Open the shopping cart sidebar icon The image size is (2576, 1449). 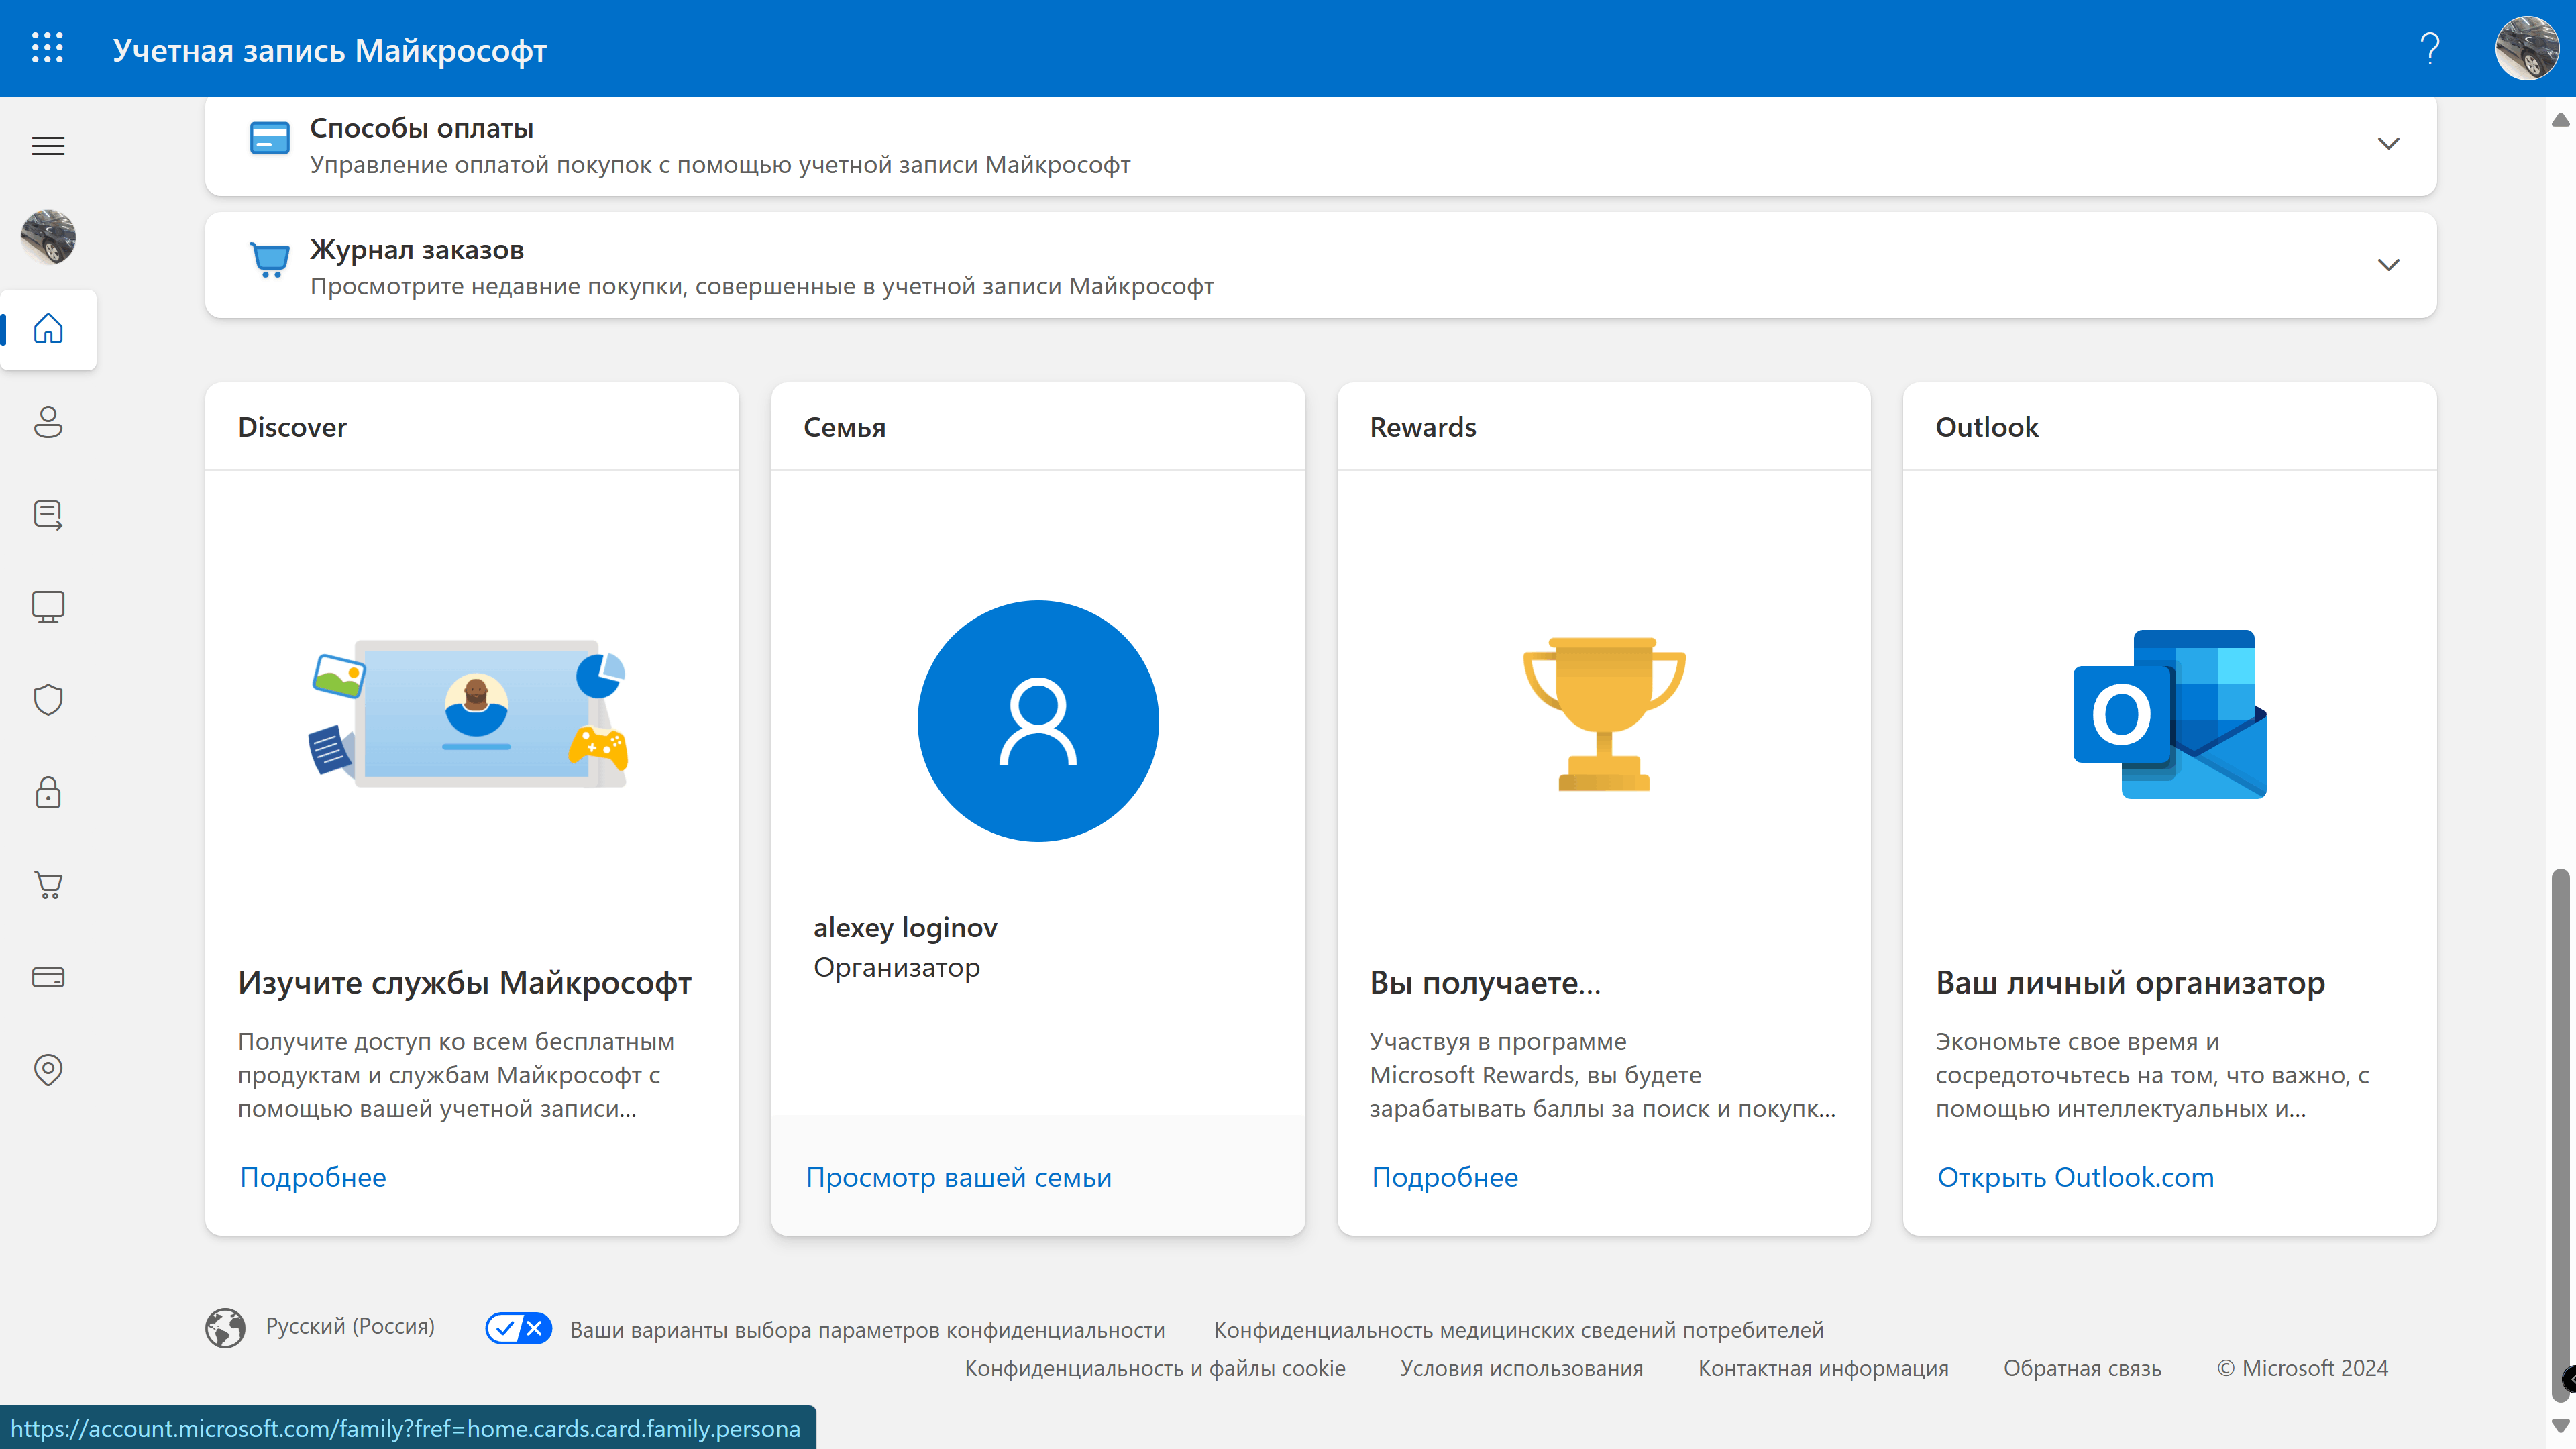point(48,884)
